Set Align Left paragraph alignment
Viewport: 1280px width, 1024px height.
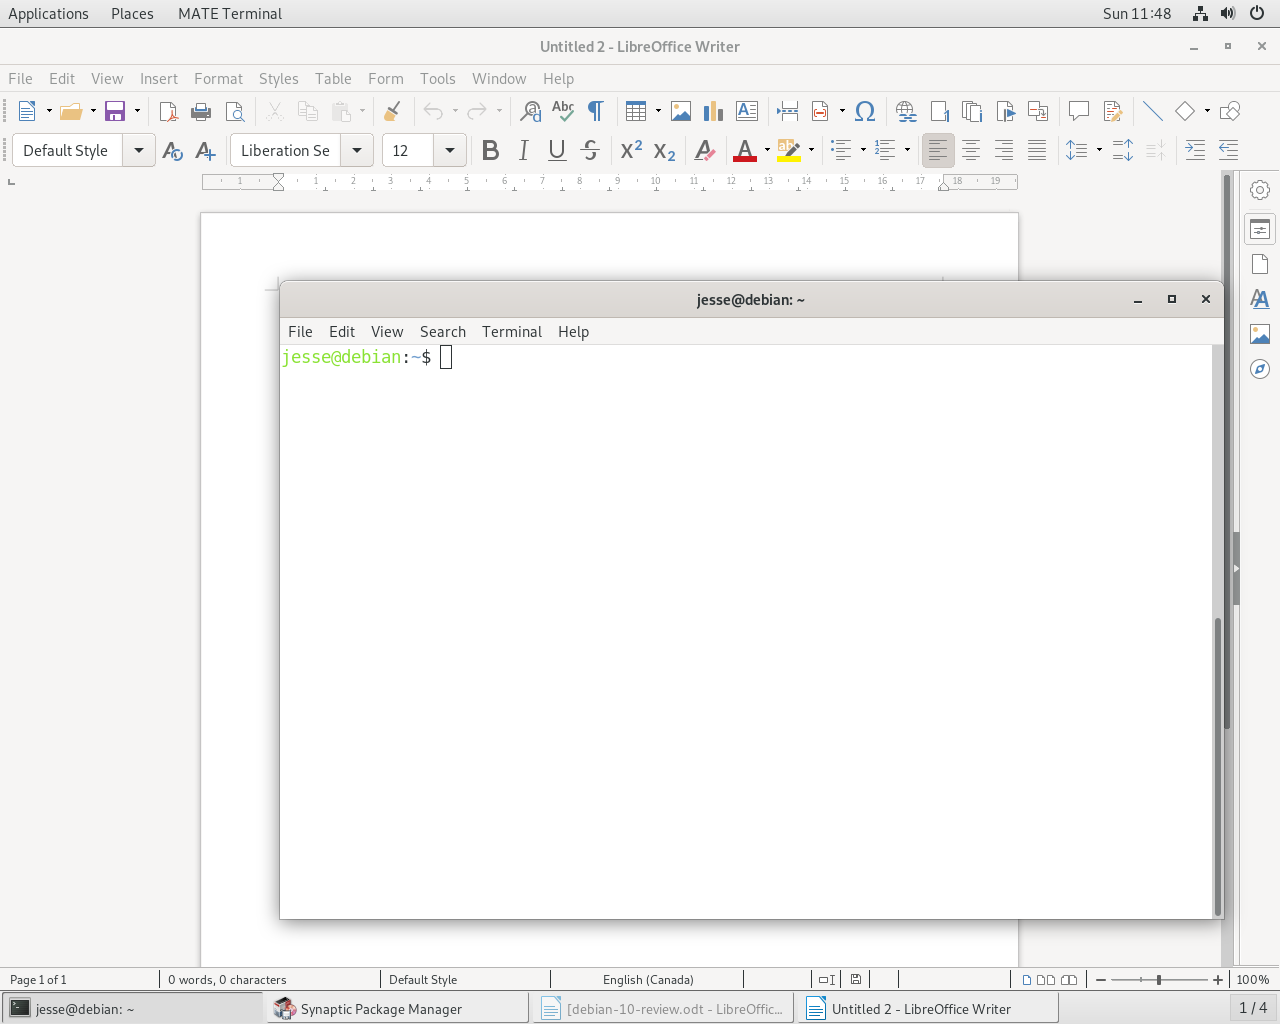(938, 150)
